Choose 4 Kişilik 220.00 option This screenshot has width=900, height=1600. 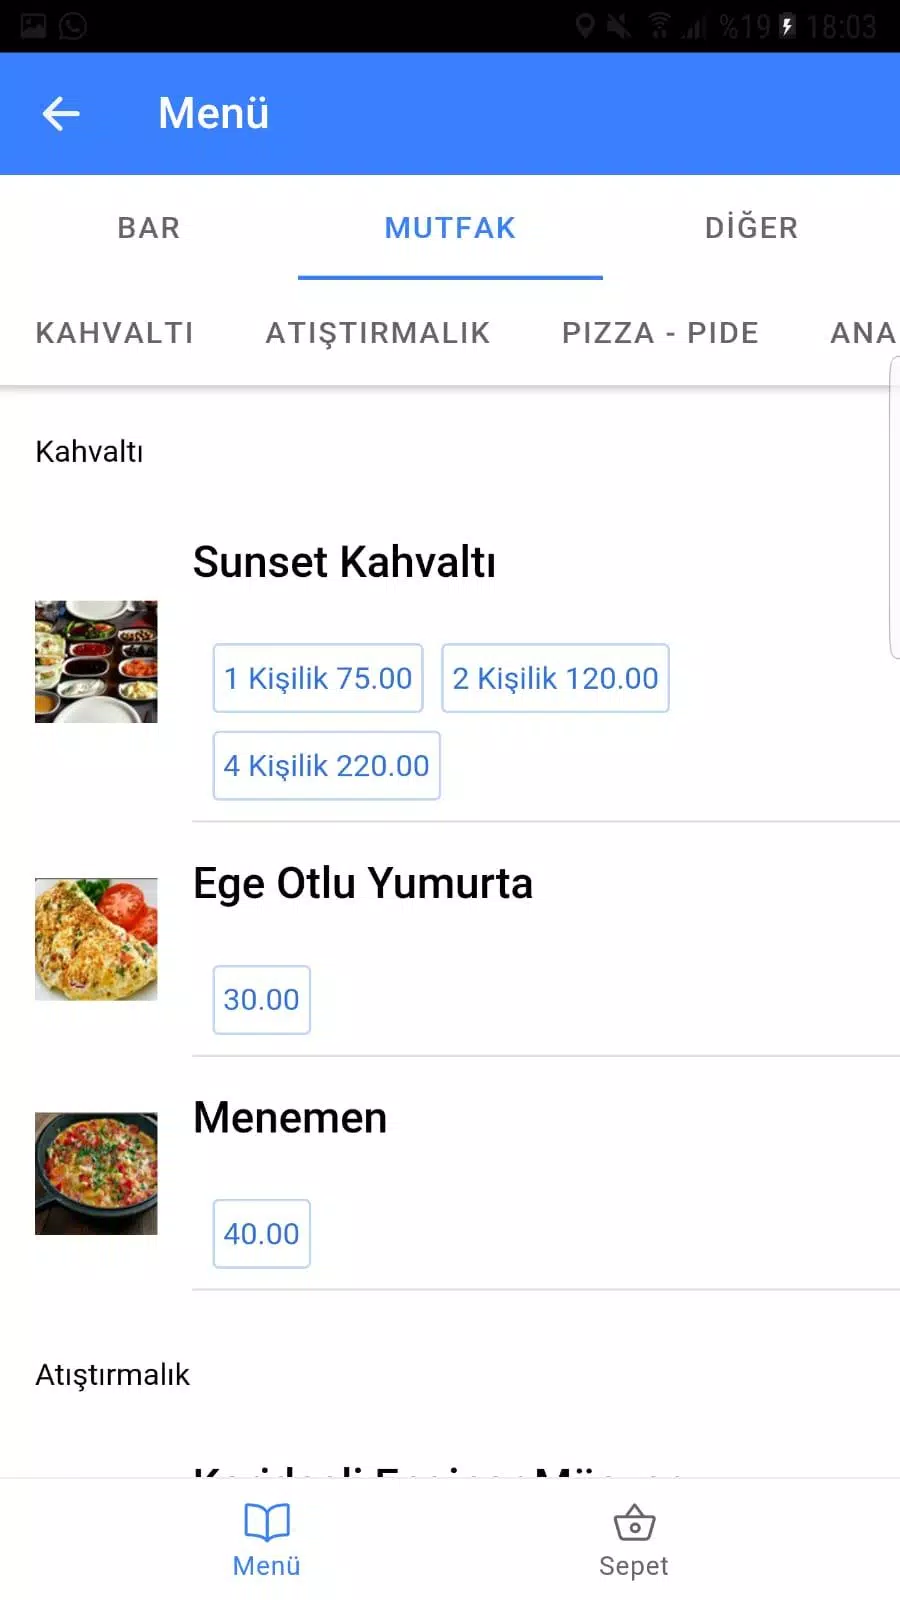(326, 766)
